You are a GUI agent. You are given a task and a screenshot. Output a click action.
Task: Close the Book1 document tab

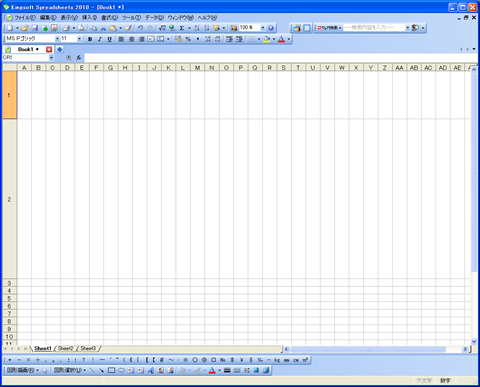[x=49, y=49]
